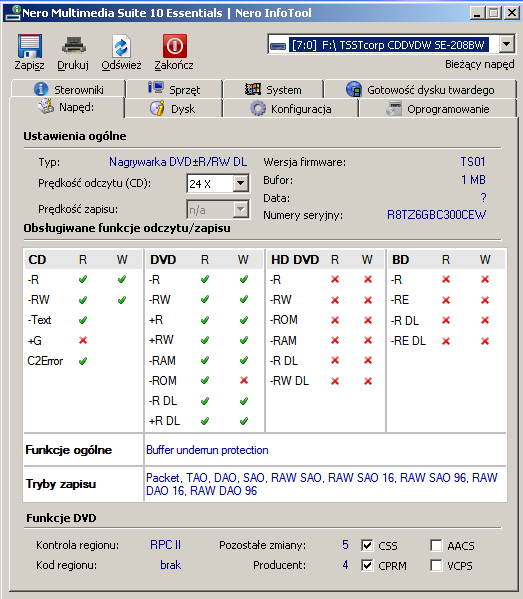Click the BD -RE DL write red cross
Viewport: 523px width, 599px height.
(x=485, y=341)
